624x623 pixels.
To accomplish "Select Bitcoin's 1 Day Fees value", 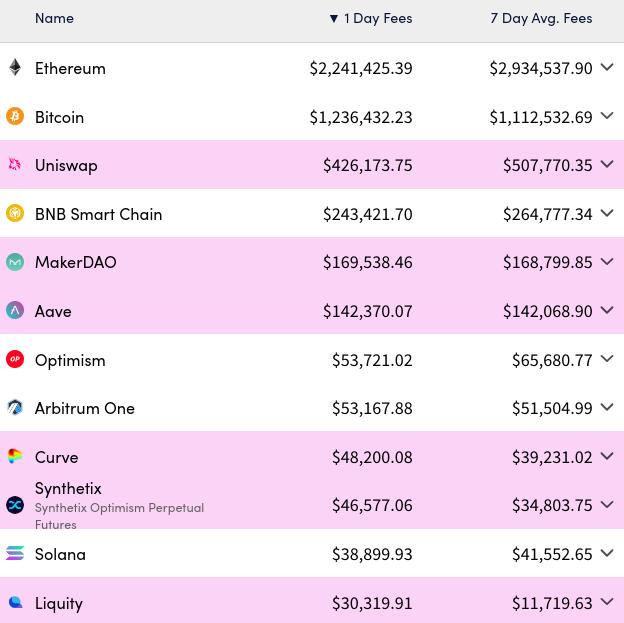I will [361, 117].
